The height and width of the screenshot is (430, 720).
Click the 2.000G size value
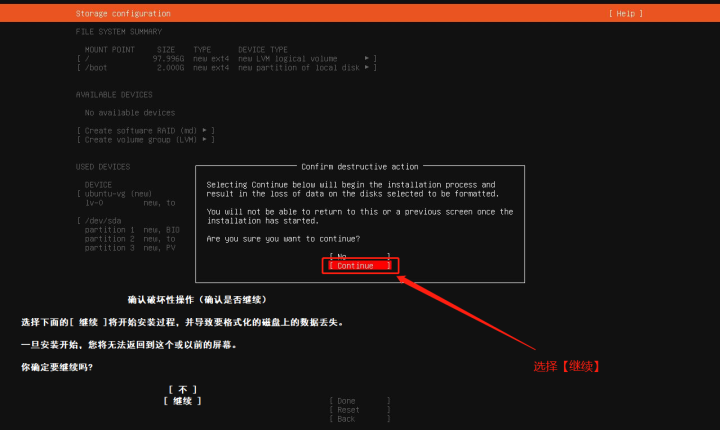170,68
